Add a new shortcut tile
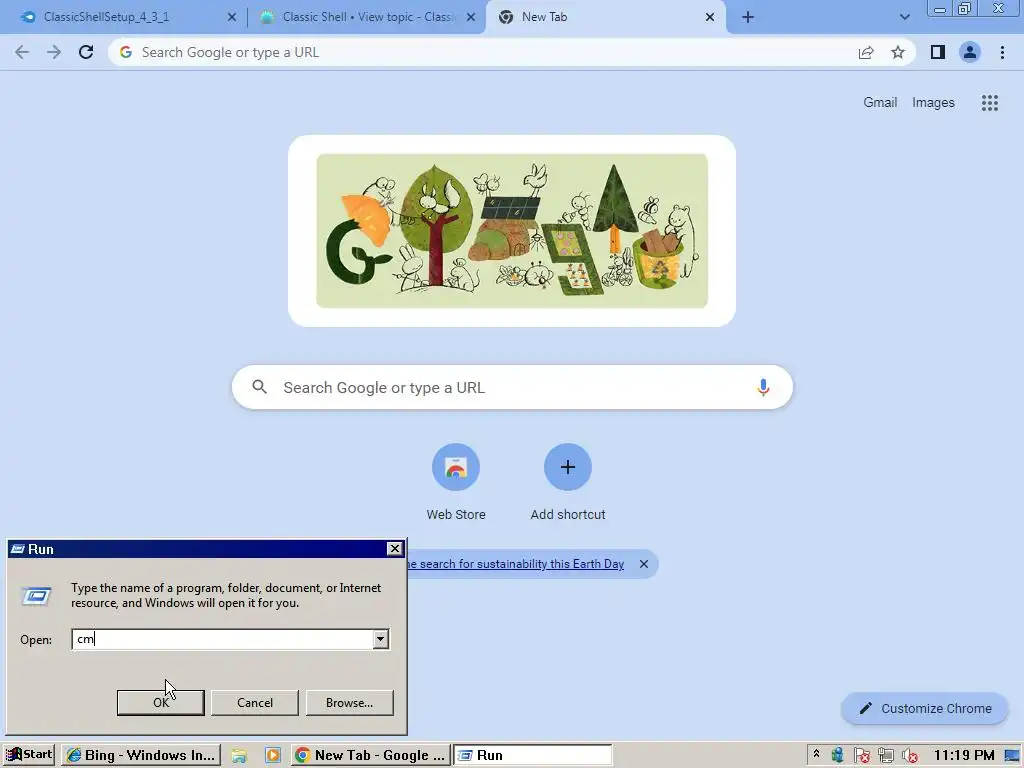This screenshot has height=768, width=1024. 568,483
